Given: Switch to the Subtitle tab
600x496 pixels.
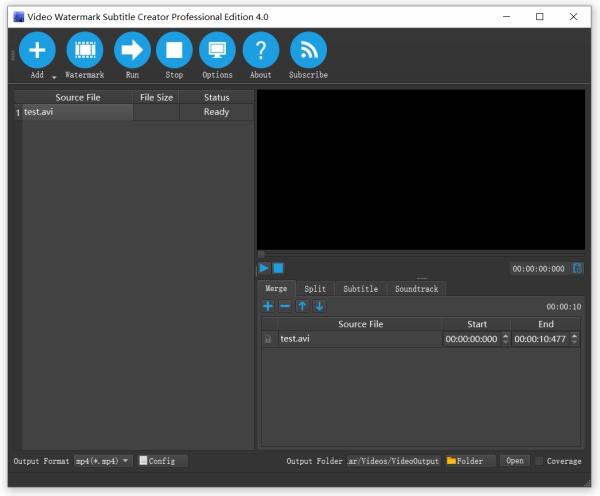Looking at the screenshot, I should (x=360, y=289).
